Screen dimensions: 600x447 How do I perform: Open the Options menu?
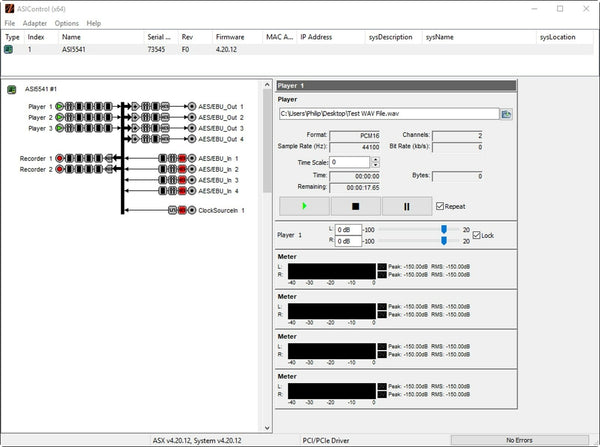pos(66,23)
